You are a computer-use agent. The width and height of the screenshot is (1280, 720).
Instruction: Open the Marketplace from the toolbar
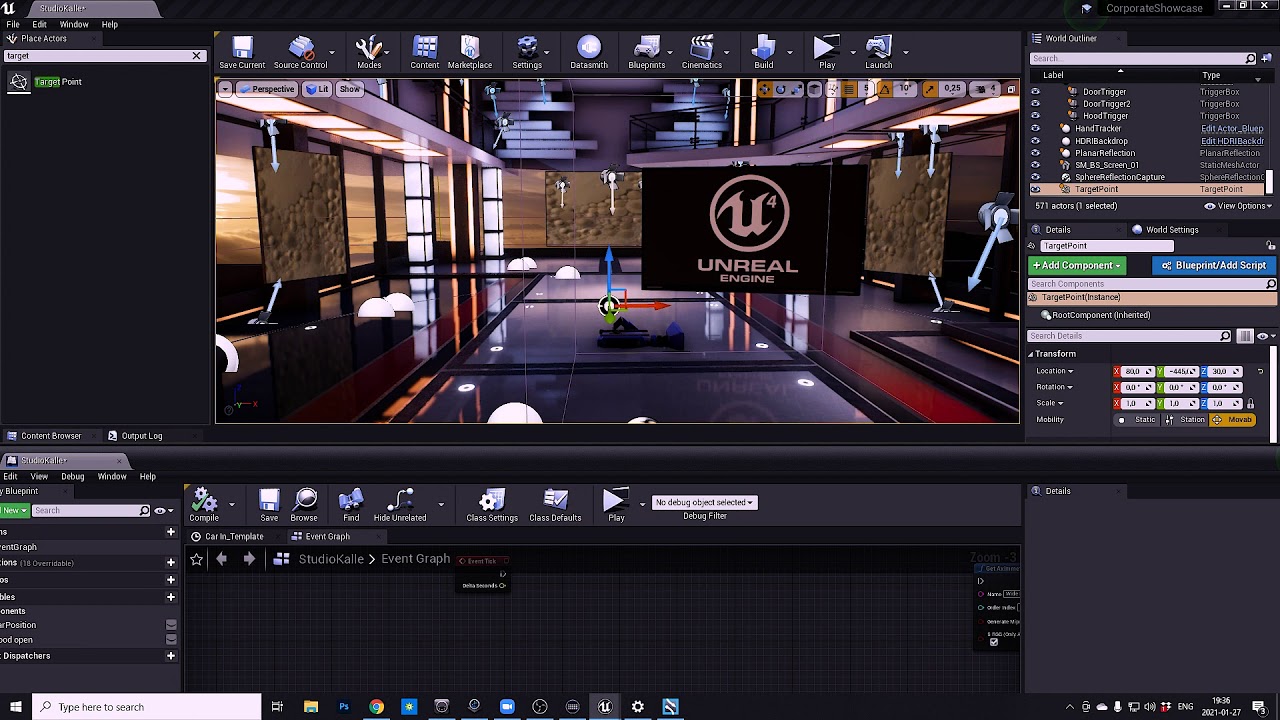click(470, 53)
